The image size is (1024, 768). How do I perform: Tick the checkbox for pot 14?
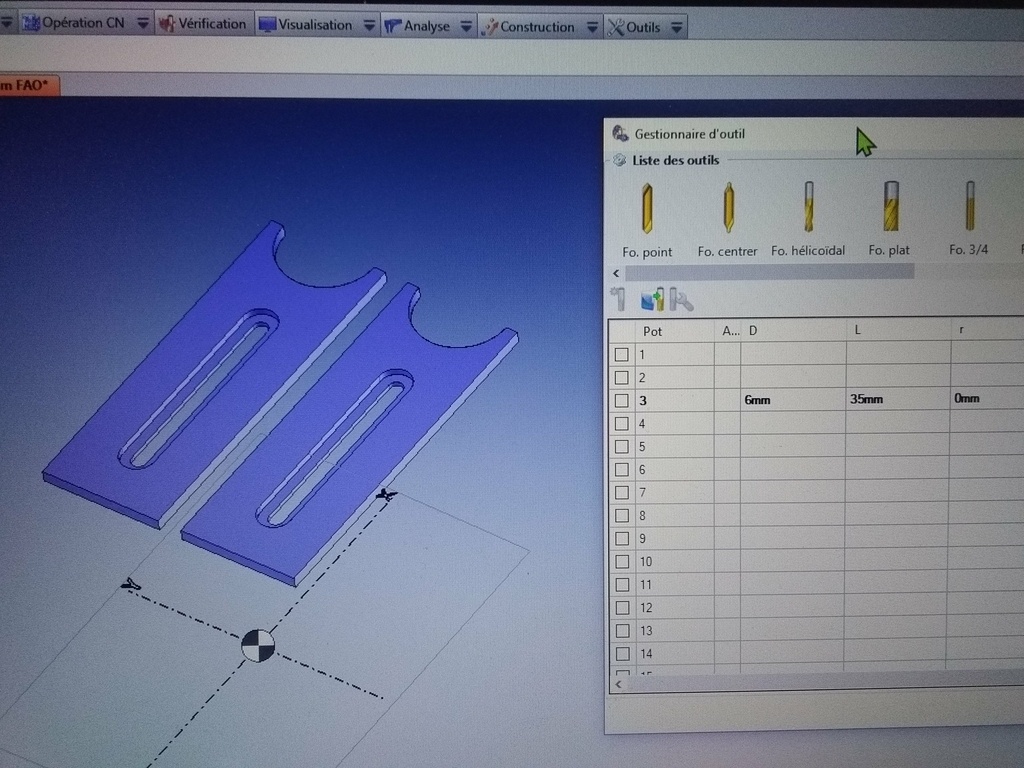pyautogui.click(x=623, y=654)
